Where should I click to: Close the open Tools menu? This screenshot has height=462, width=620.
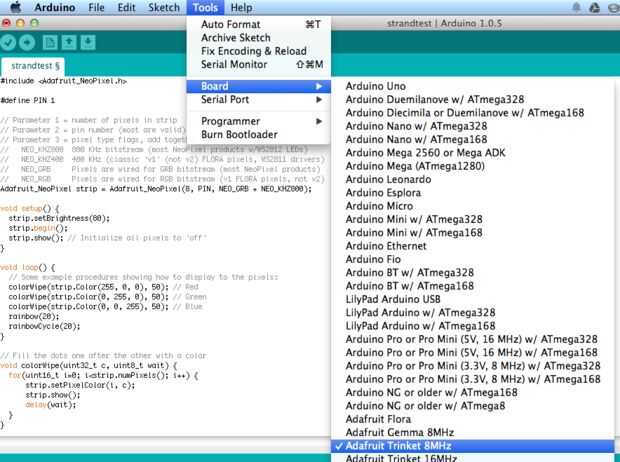coord(205,8)
